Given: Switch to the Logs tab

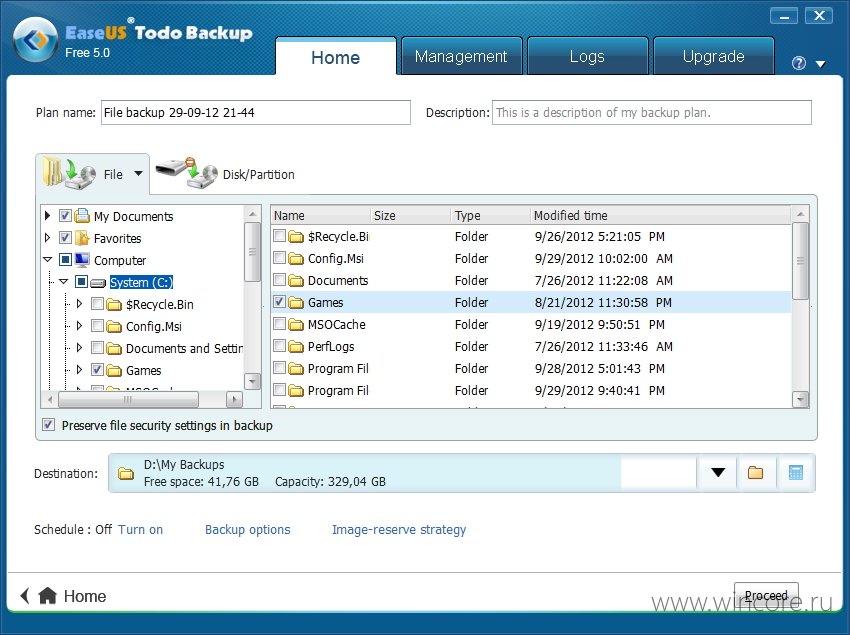Looking at the screenshot, I should (587, 56).
